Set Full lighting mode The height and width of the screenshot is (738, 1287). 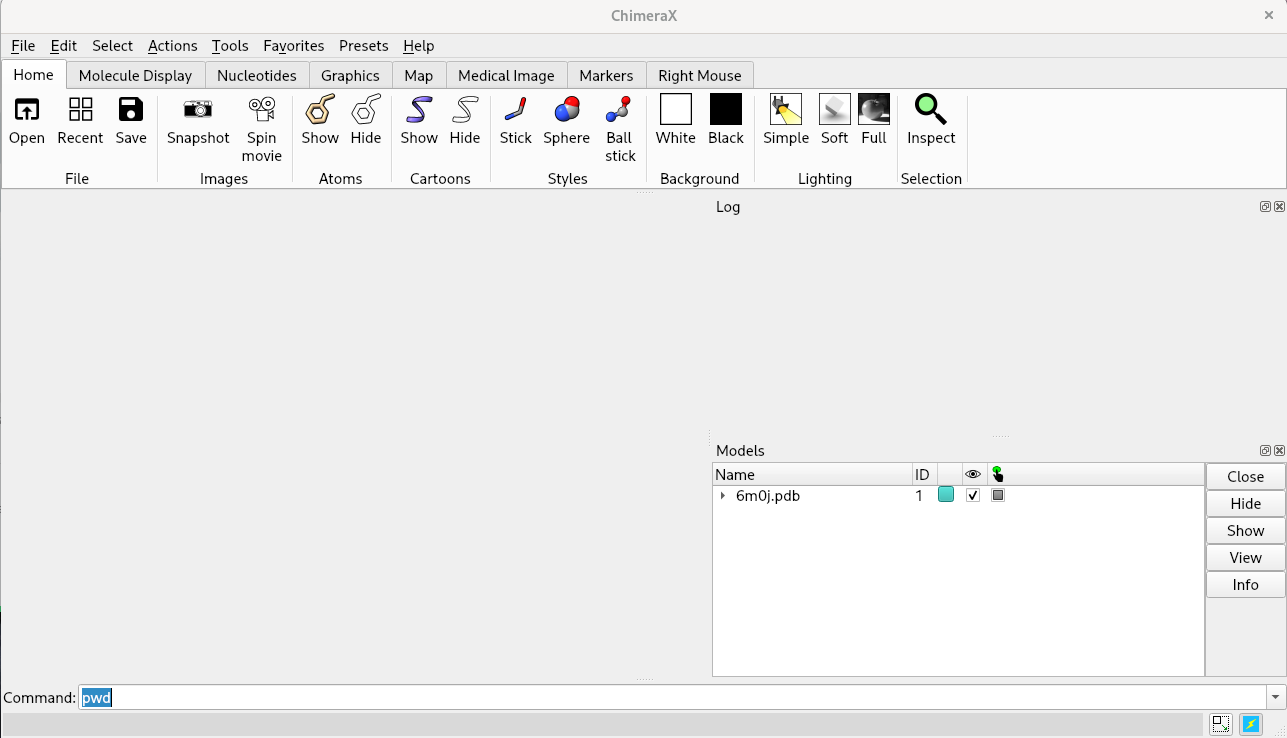pyautogui.click(x=873, y=110)
